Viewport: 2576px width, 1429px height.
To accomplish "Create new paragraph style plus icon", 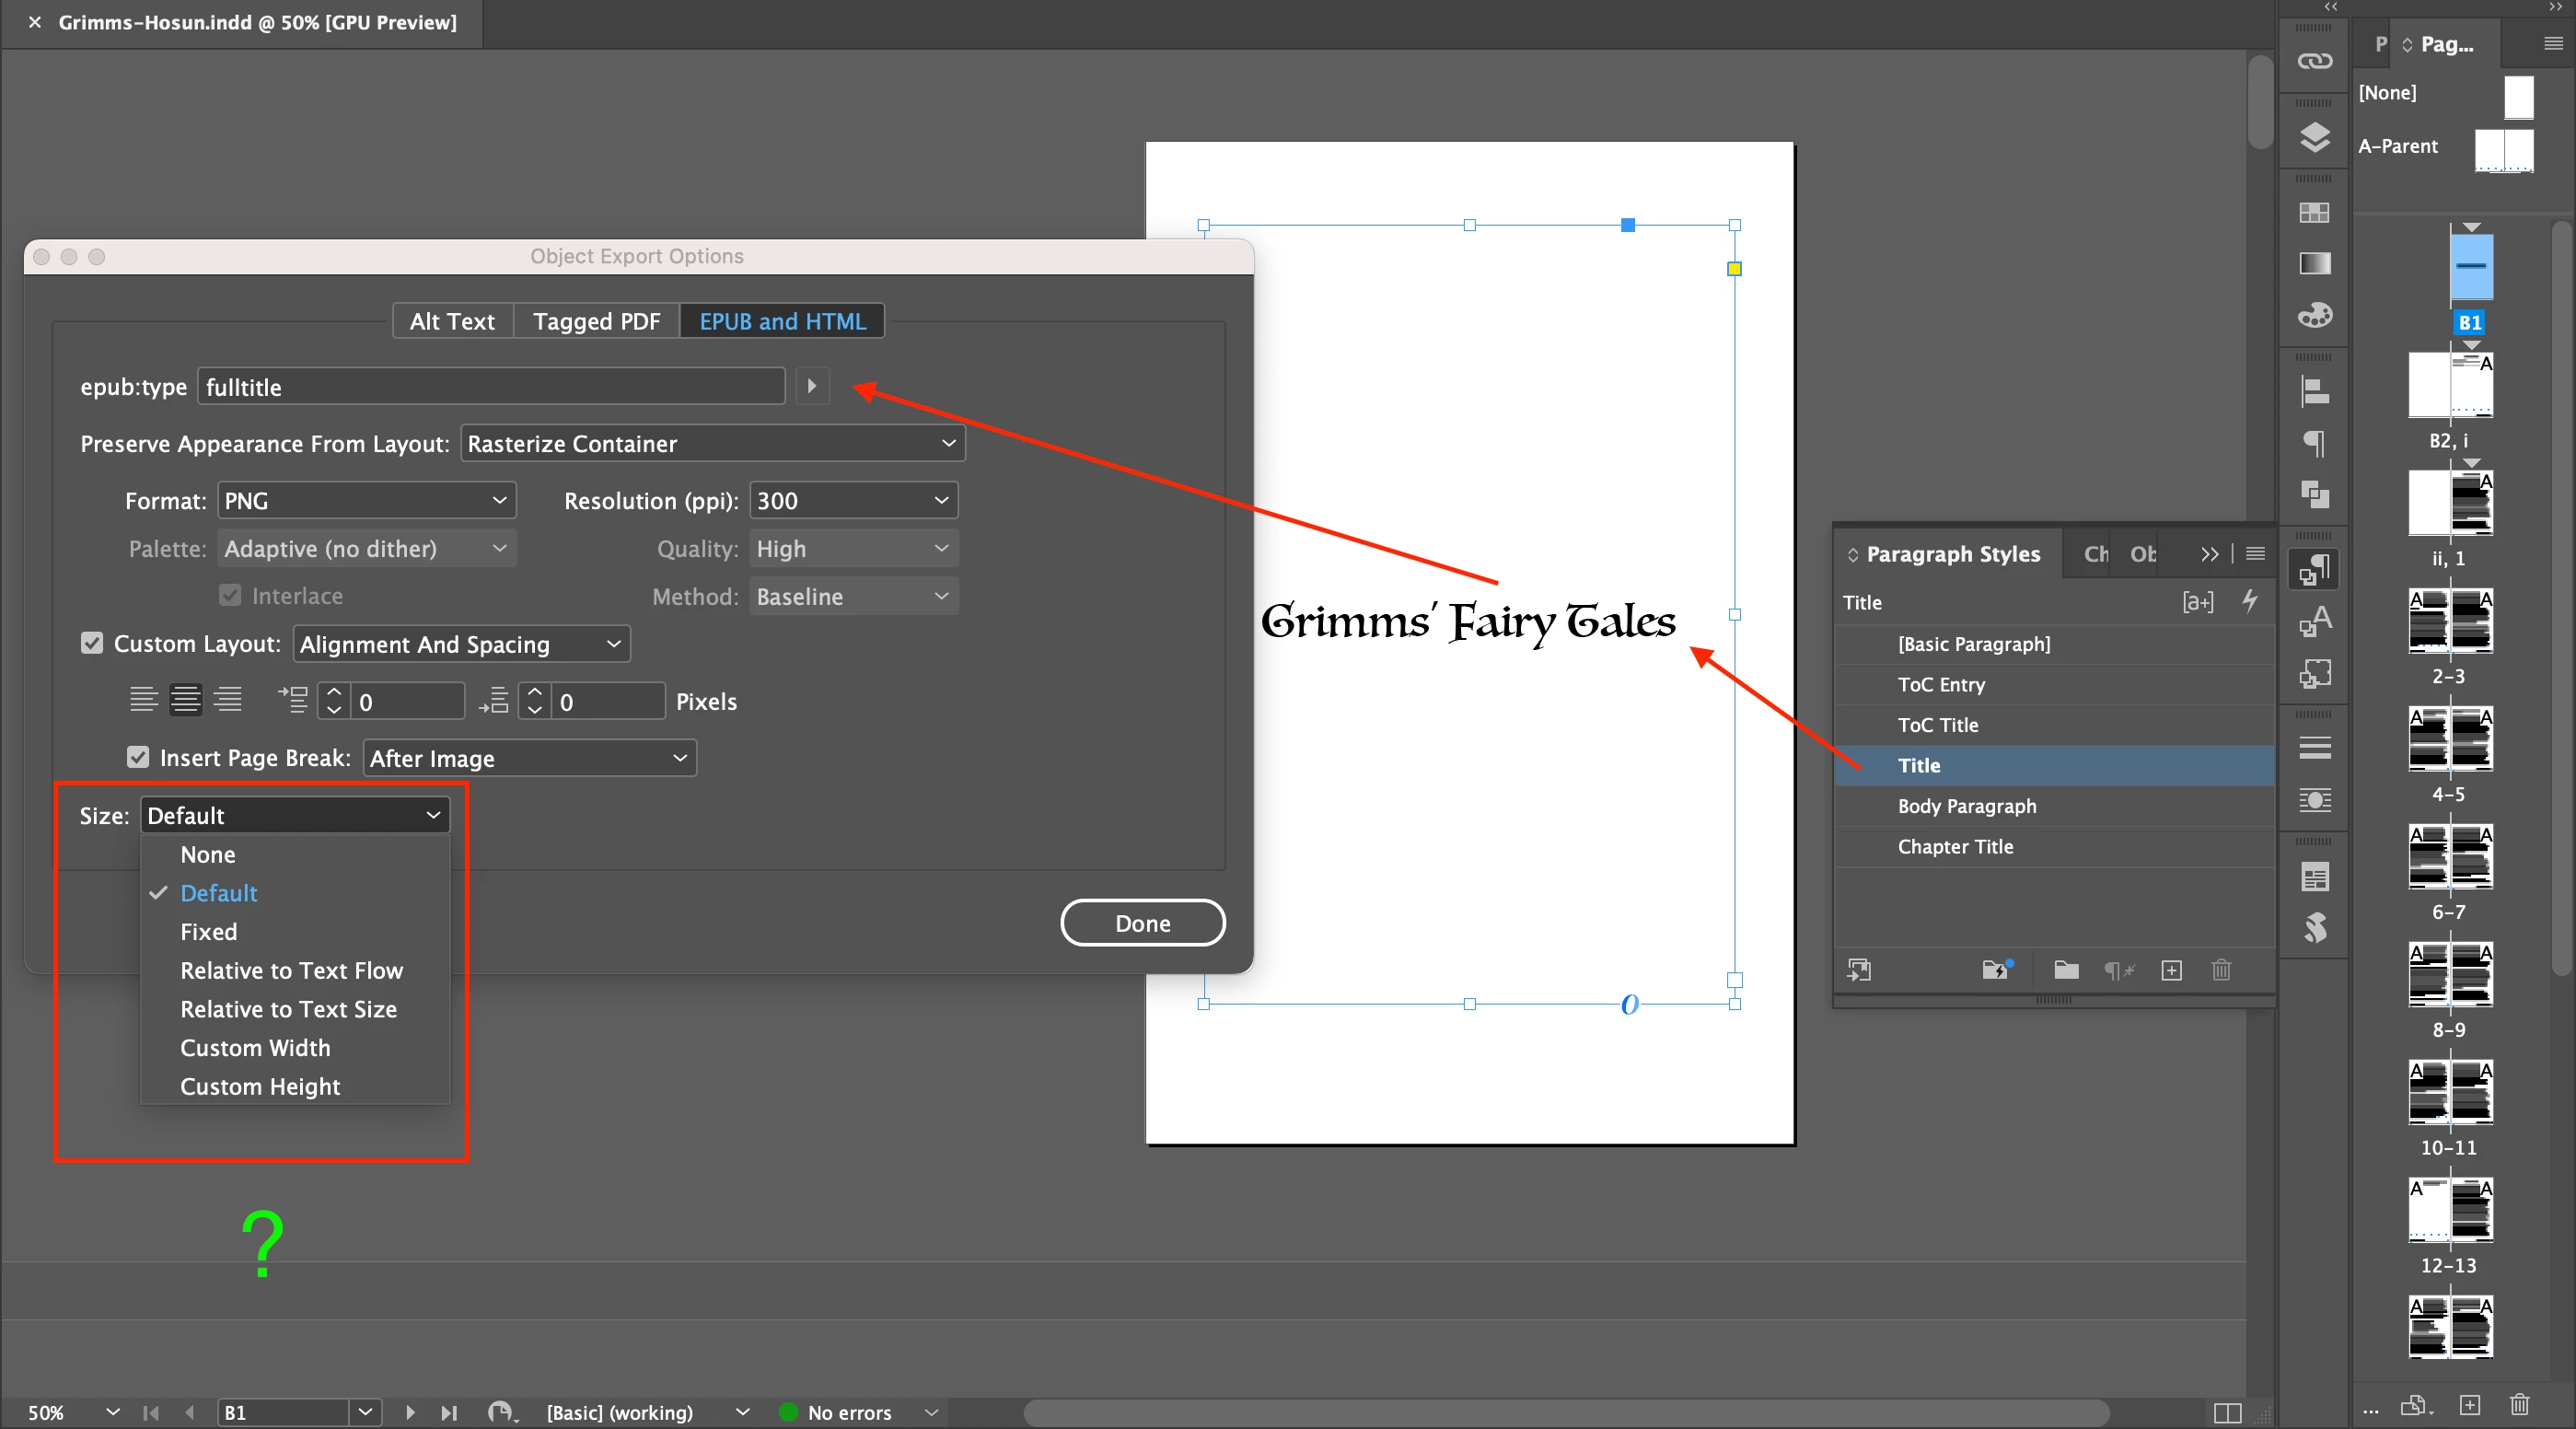I will [2171, 970].
